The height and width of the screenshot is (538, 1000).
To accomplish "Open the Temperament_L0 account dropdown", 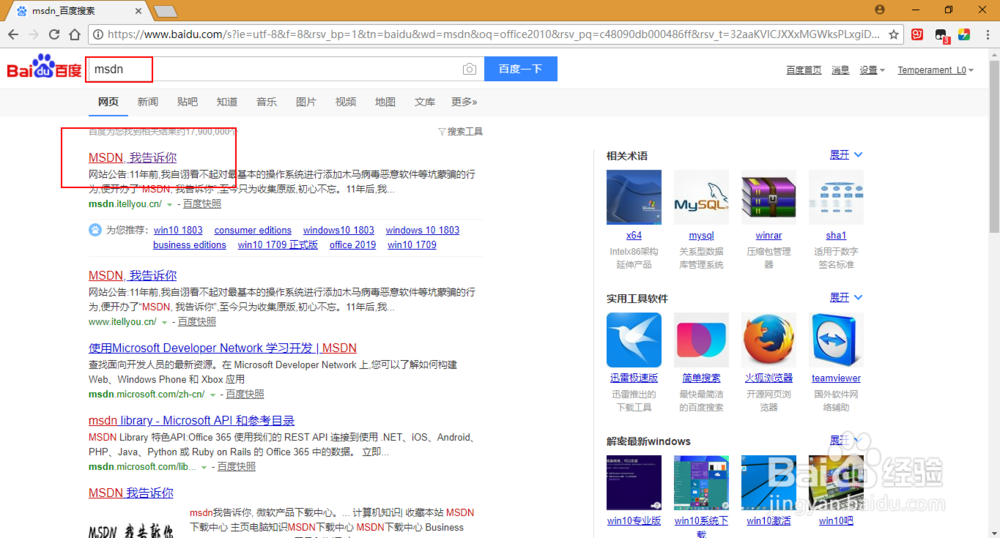I will 936,70.
